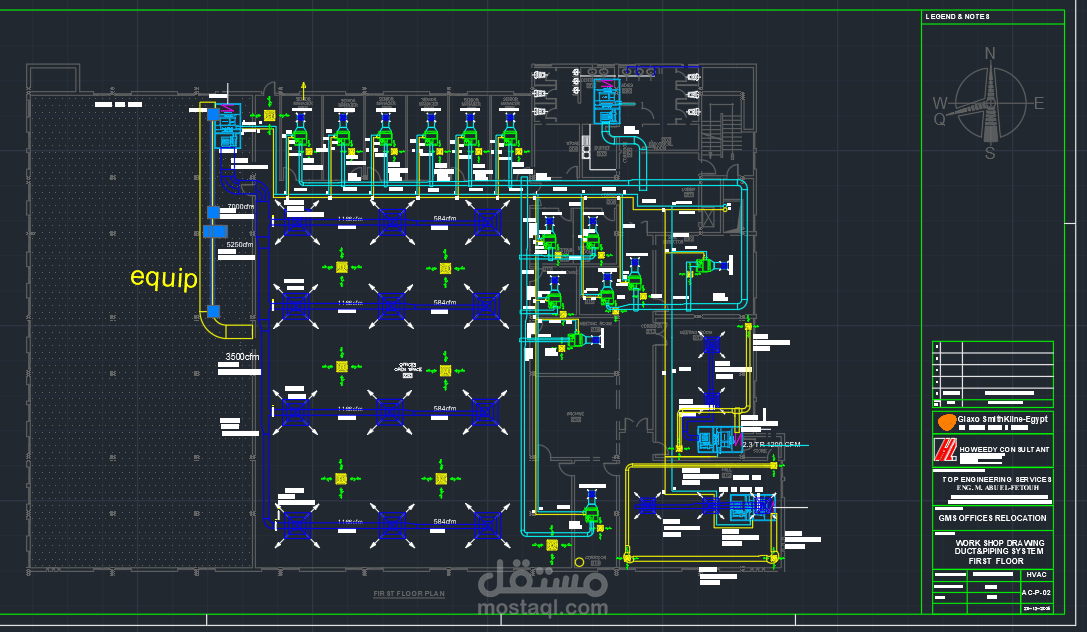This screenshot has height=632, width=1087.
Task: Select the north arrow compass rose graphic
Action: [x=990, y=103]
